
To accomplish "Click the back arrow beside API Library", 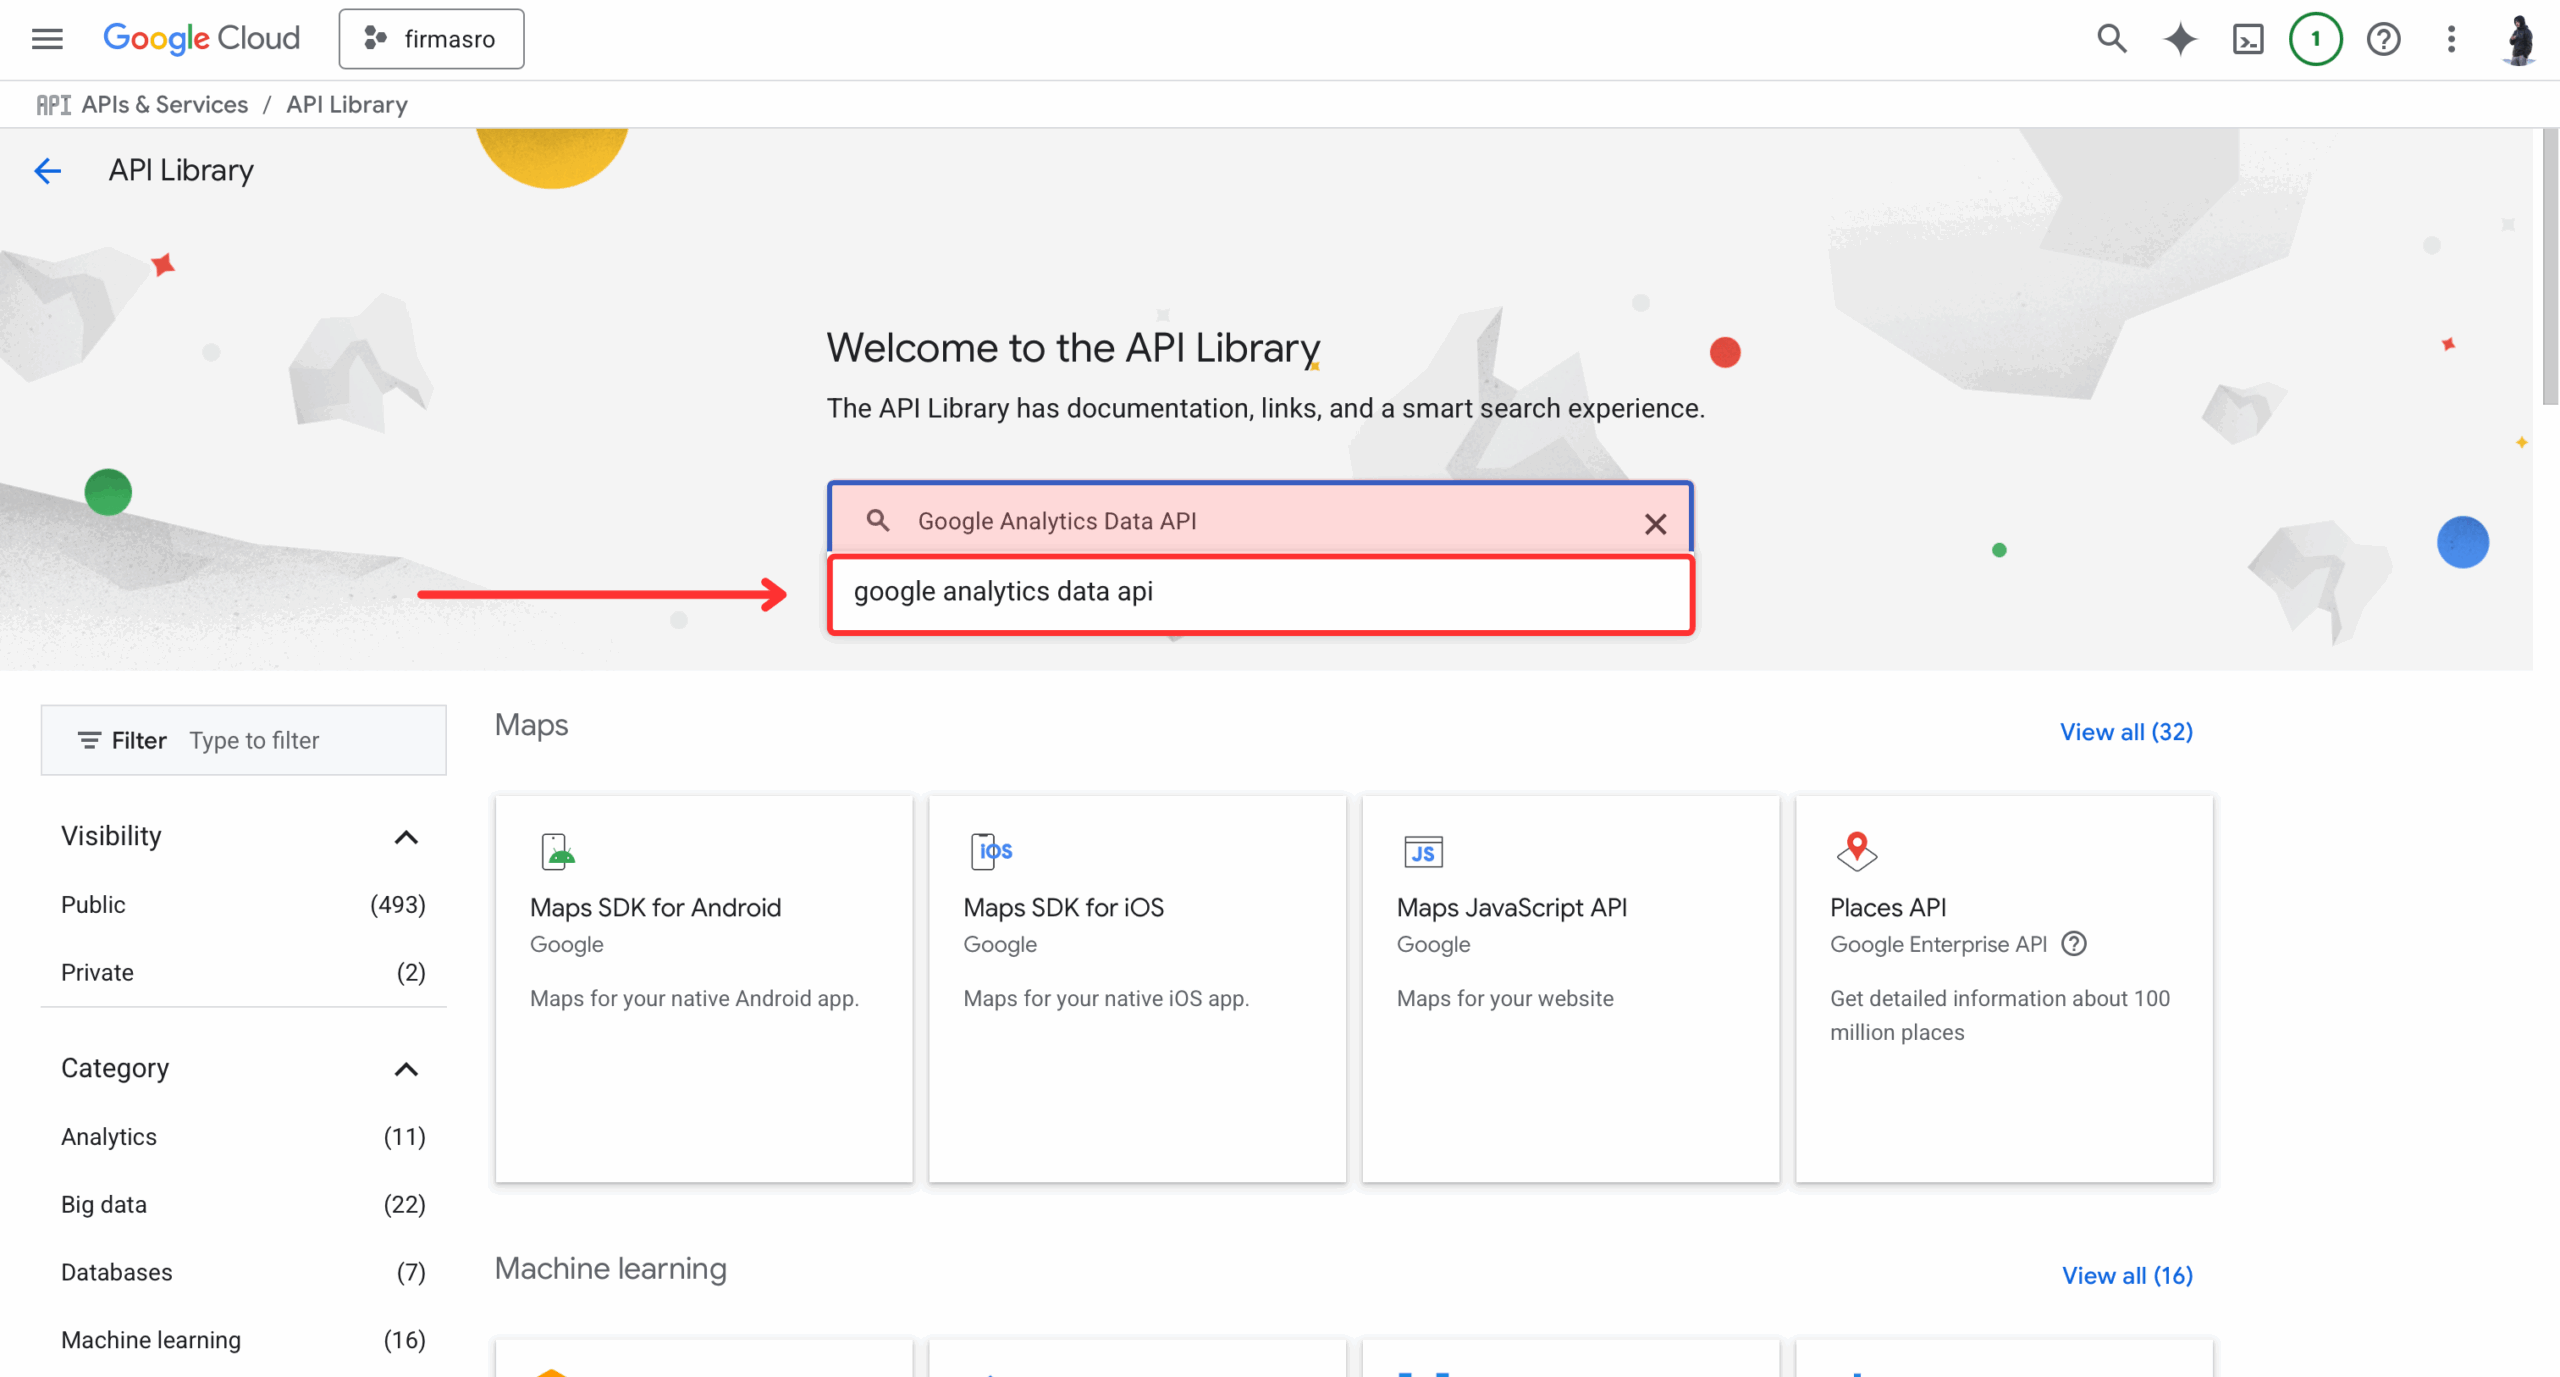I will tap(47, 171).
